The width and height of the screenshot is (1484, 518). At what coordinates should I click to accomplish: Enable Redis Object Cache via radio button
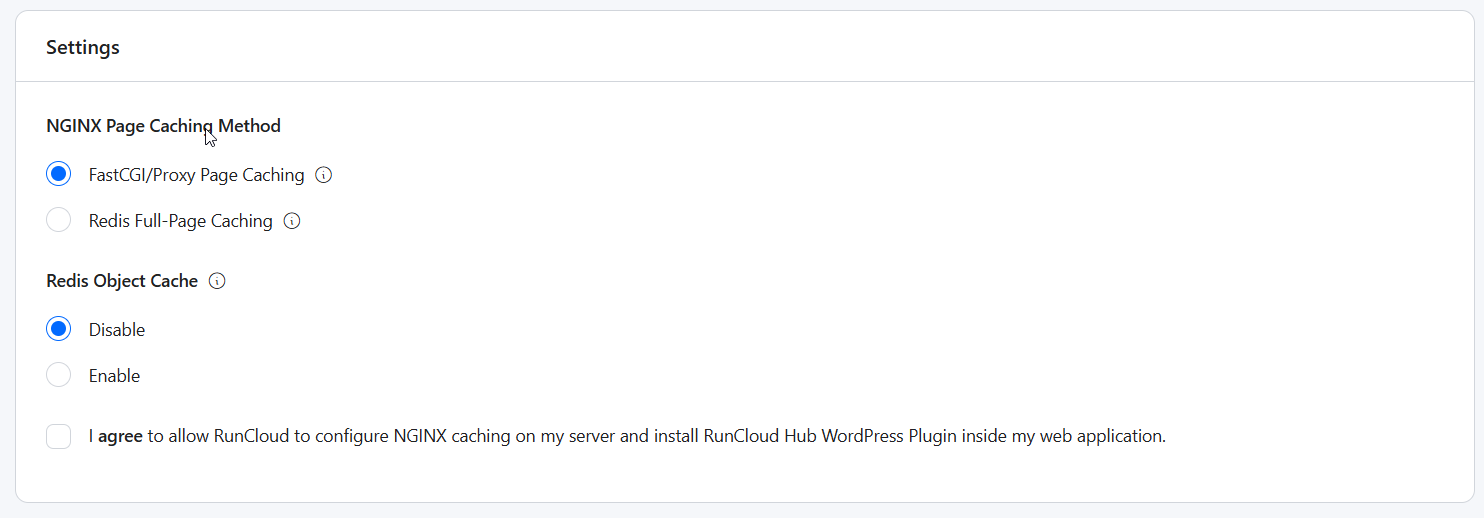59,375
